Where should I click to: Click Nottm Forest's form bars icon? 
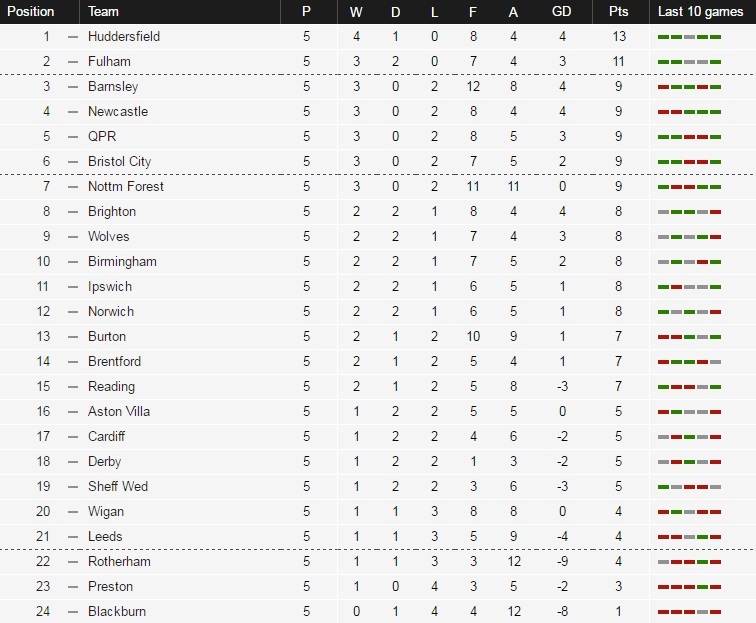click(x=689, y=187)
